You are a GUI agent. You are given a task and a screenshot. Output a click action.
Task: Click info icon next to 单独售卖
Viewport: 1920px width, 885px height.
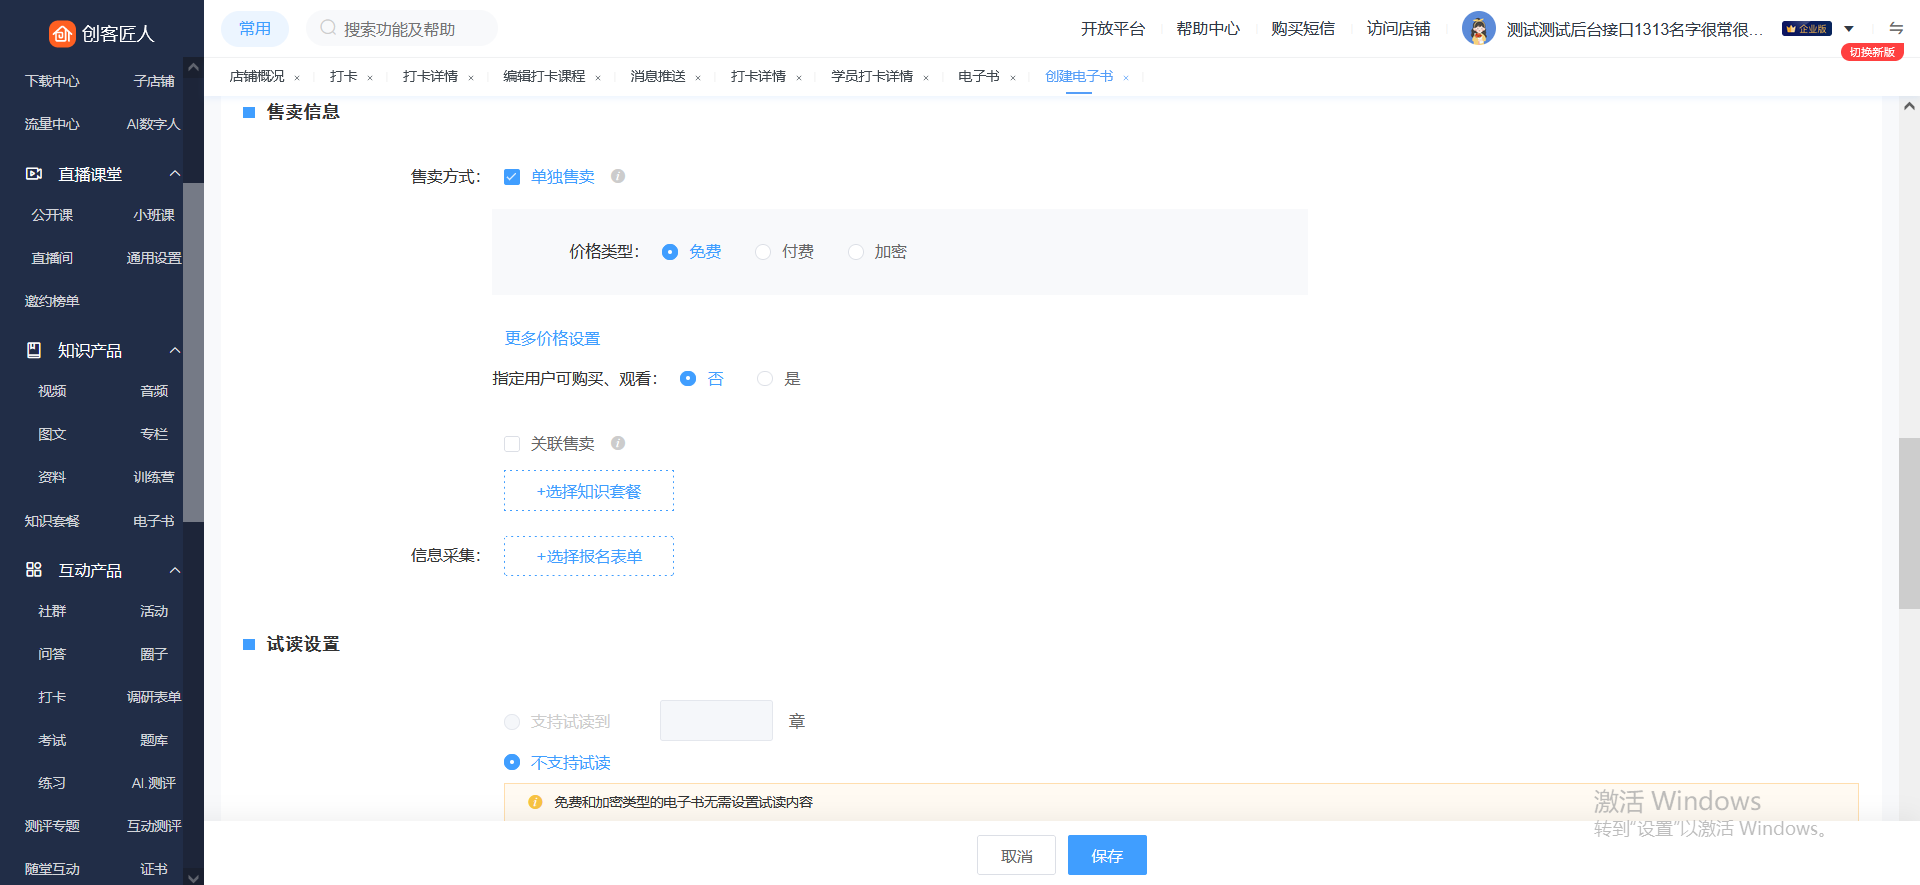(x=618, y=176)
